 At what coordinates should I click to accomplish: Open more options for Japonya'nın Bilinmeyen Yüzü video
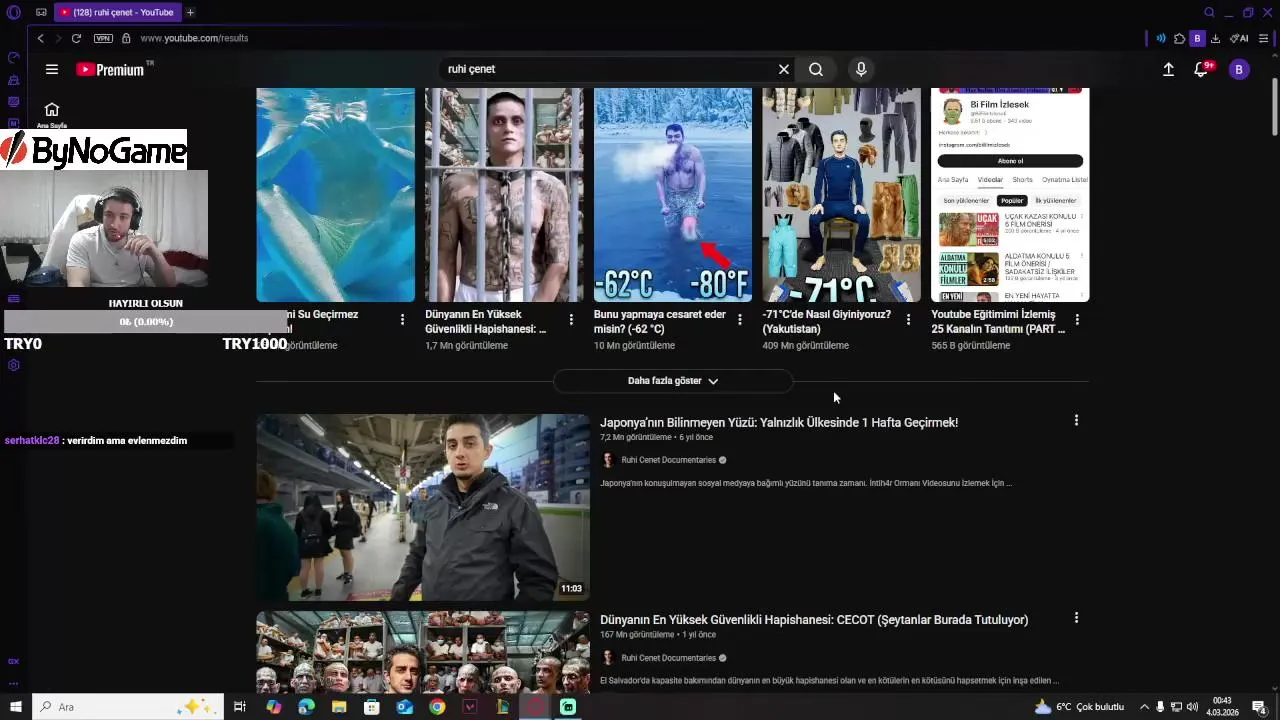(1076, 421)
